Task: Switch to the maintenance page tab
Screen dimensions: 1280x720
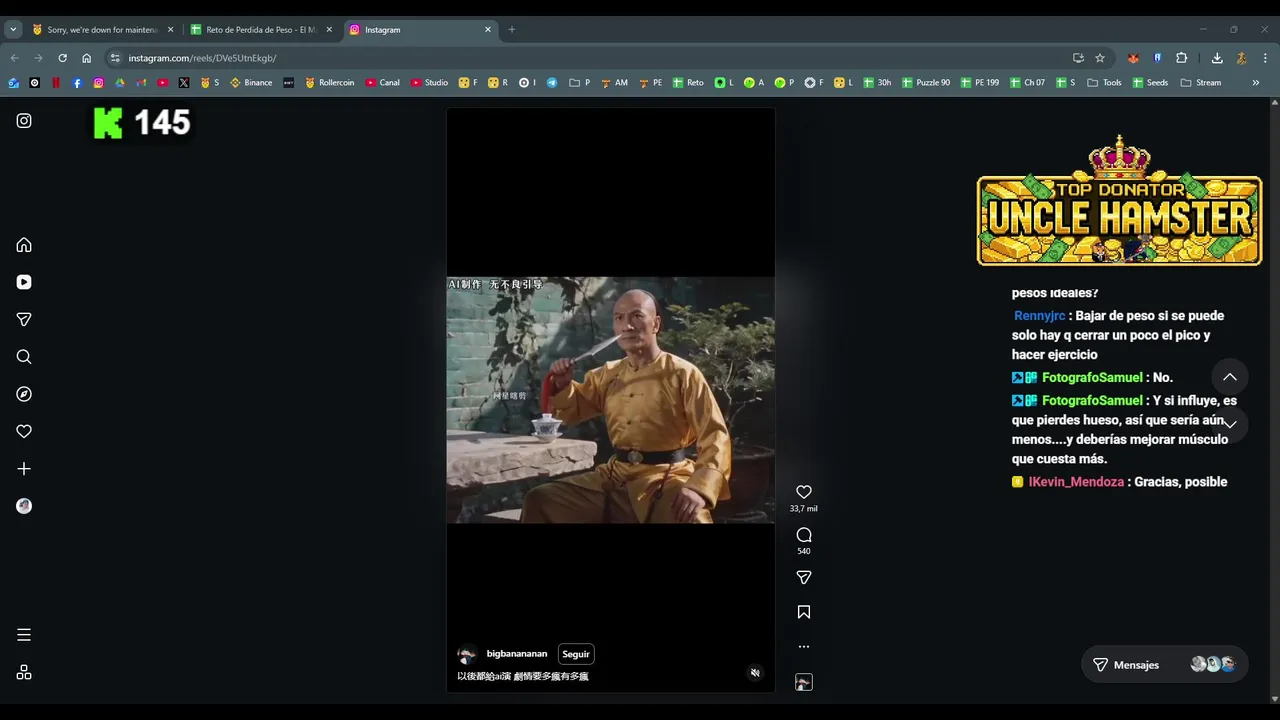Action: pyautogui.click(x=102, y=30)
